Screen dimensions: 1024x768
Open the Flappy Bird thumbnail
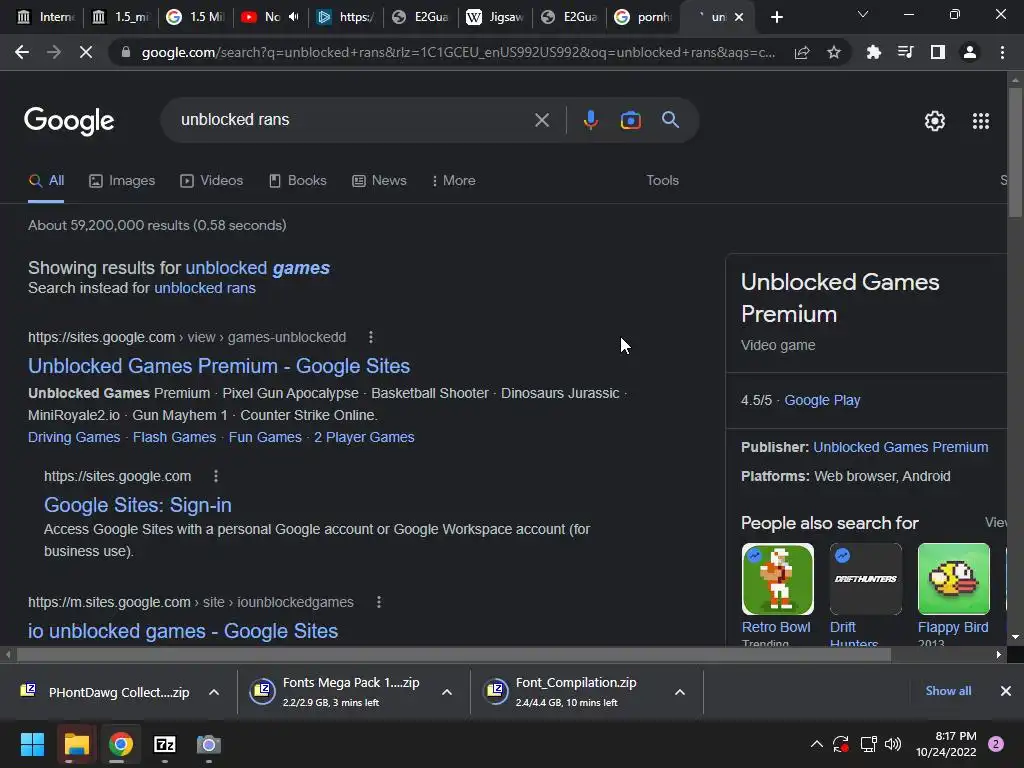click(x=953, y=579)
